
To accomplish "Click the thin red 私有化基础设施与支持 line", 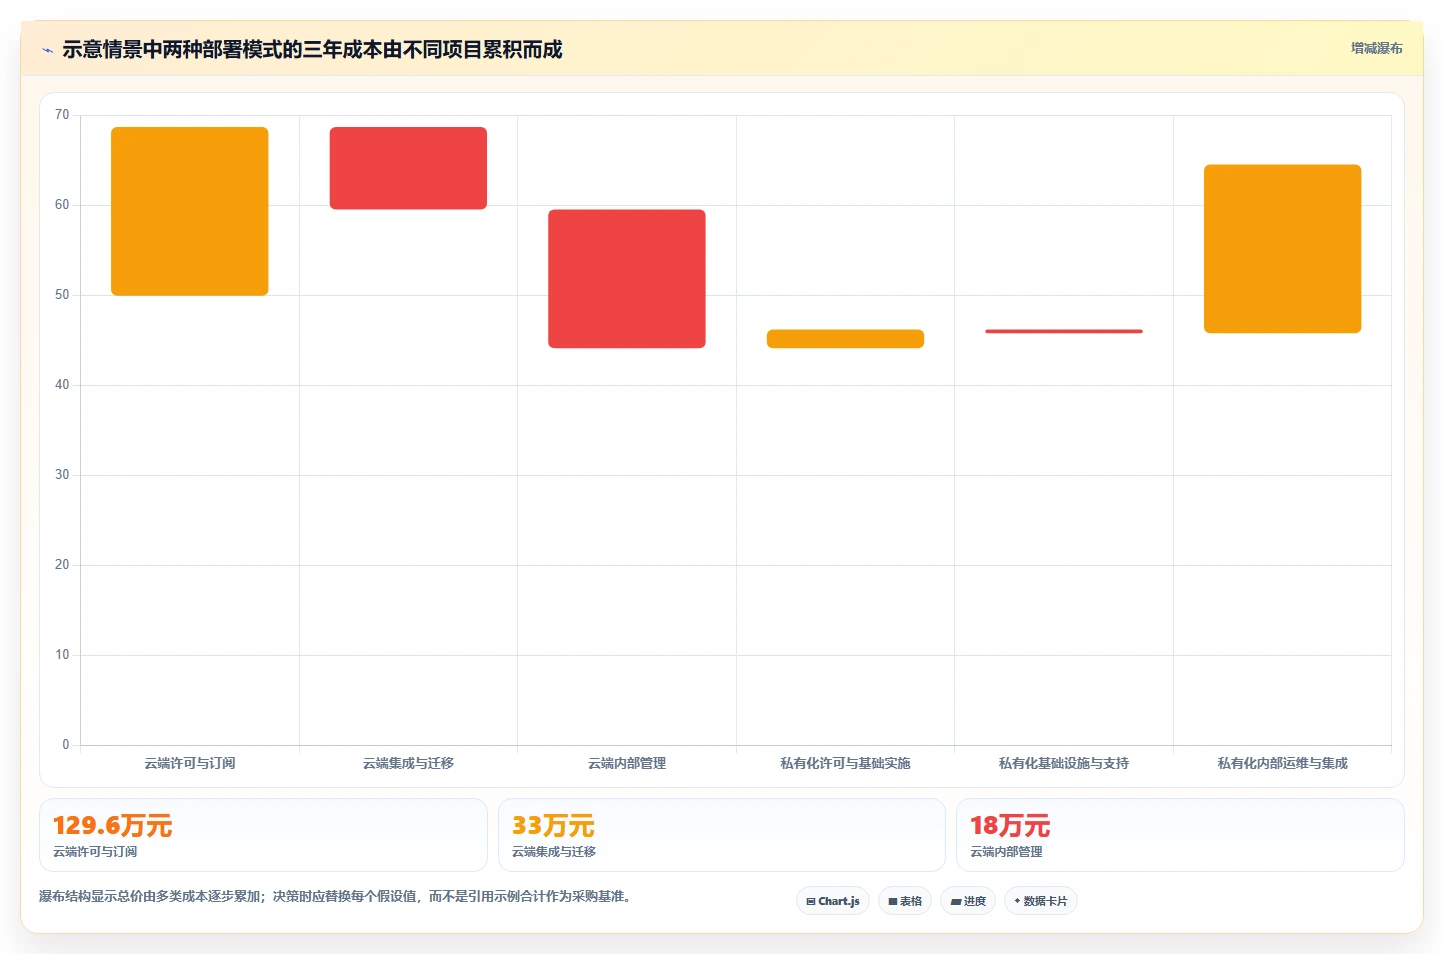I will click(x=1064, y=331).
